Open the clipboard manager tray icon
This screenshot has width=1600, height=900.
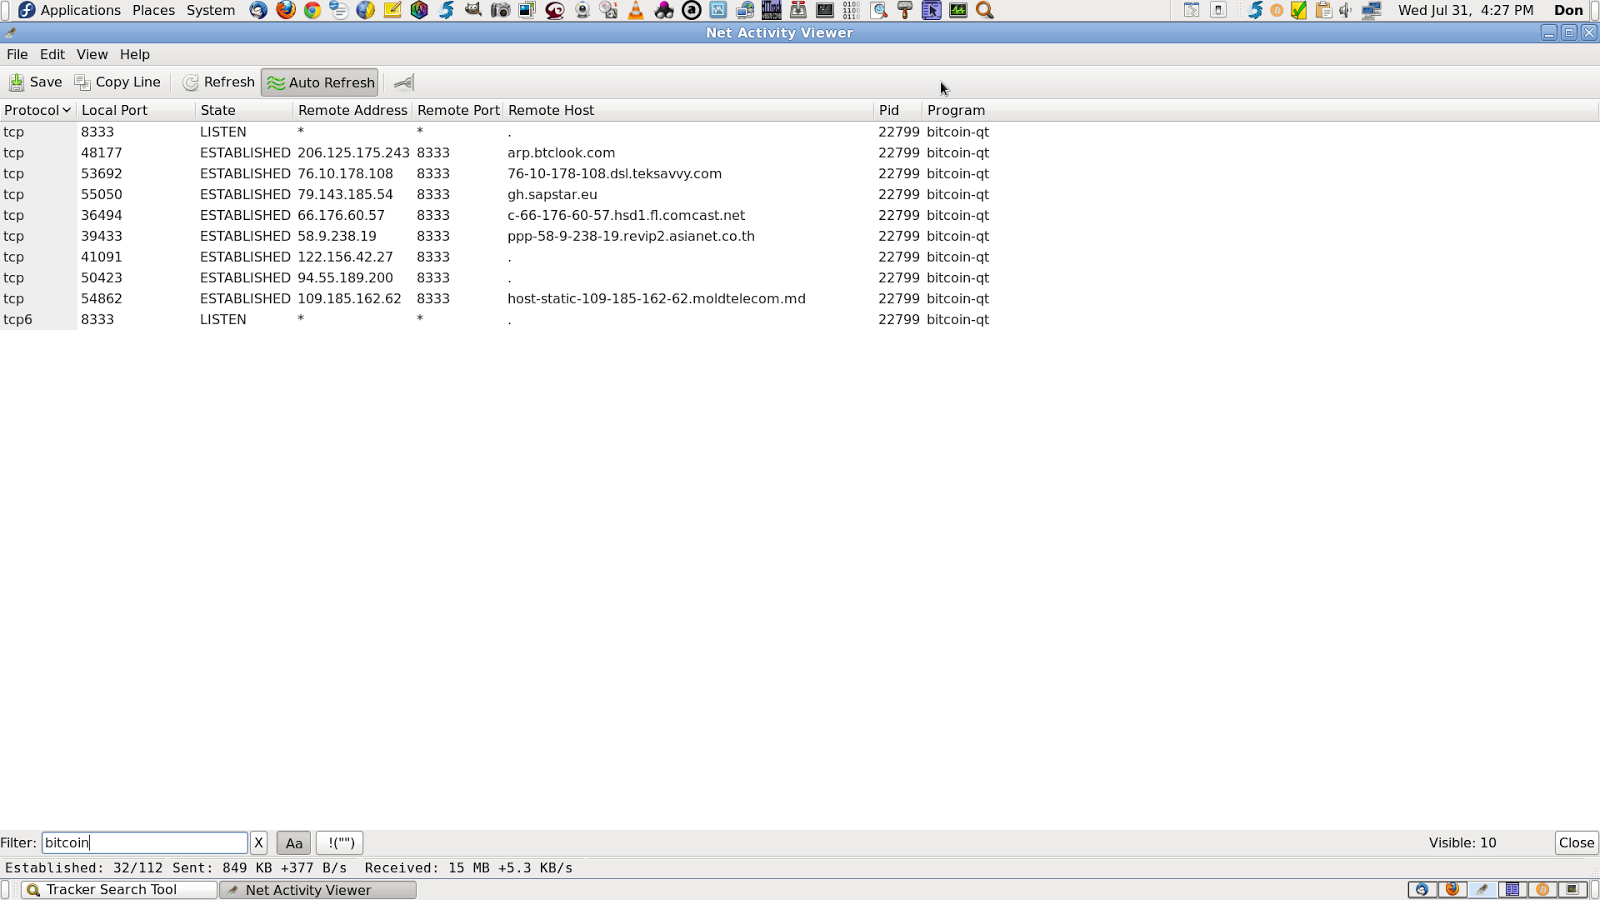[x=1323, y=10]
